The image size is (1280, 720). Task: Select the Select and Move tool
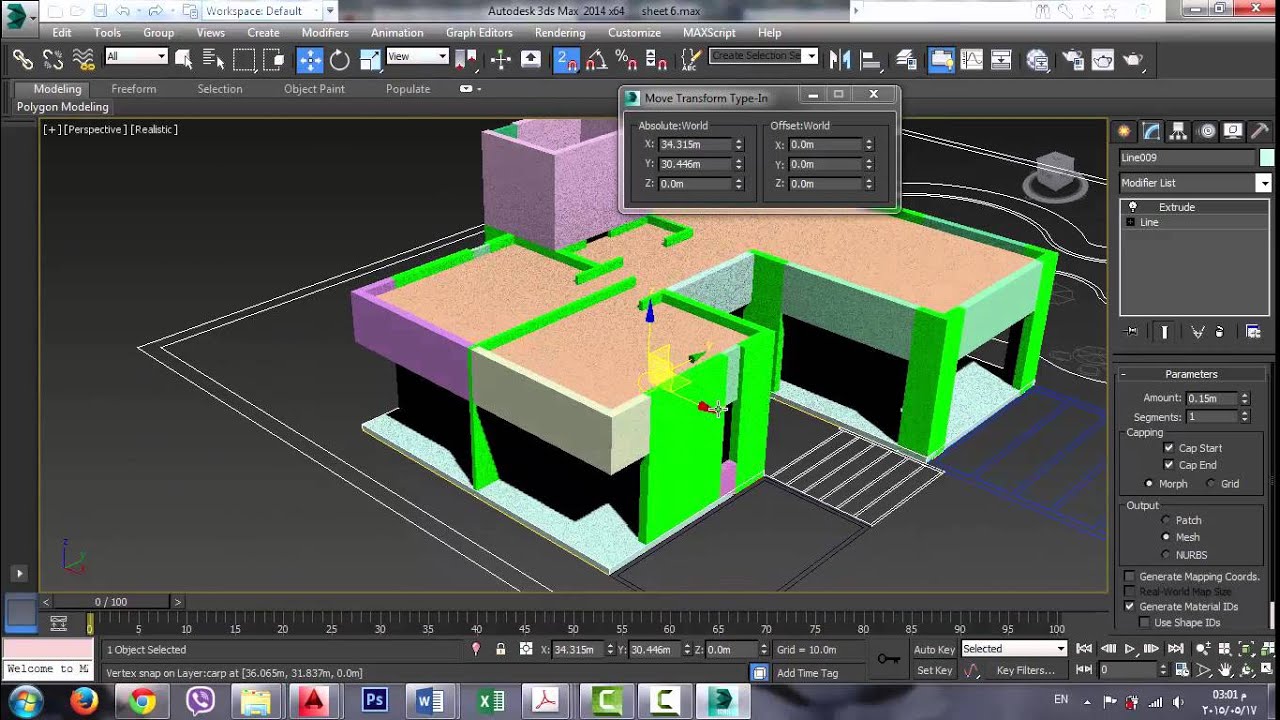310,59
